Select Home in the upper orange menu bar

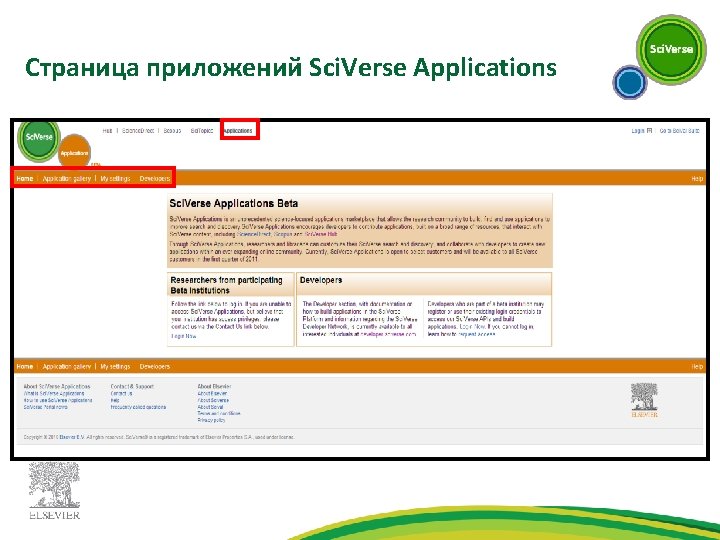click(x=25, y=179)
